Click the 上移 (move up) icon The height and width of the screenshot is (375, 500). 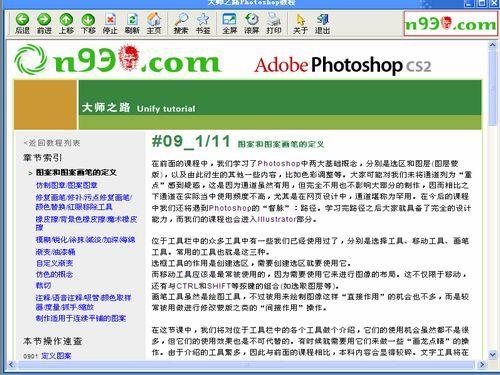[66, 23]
